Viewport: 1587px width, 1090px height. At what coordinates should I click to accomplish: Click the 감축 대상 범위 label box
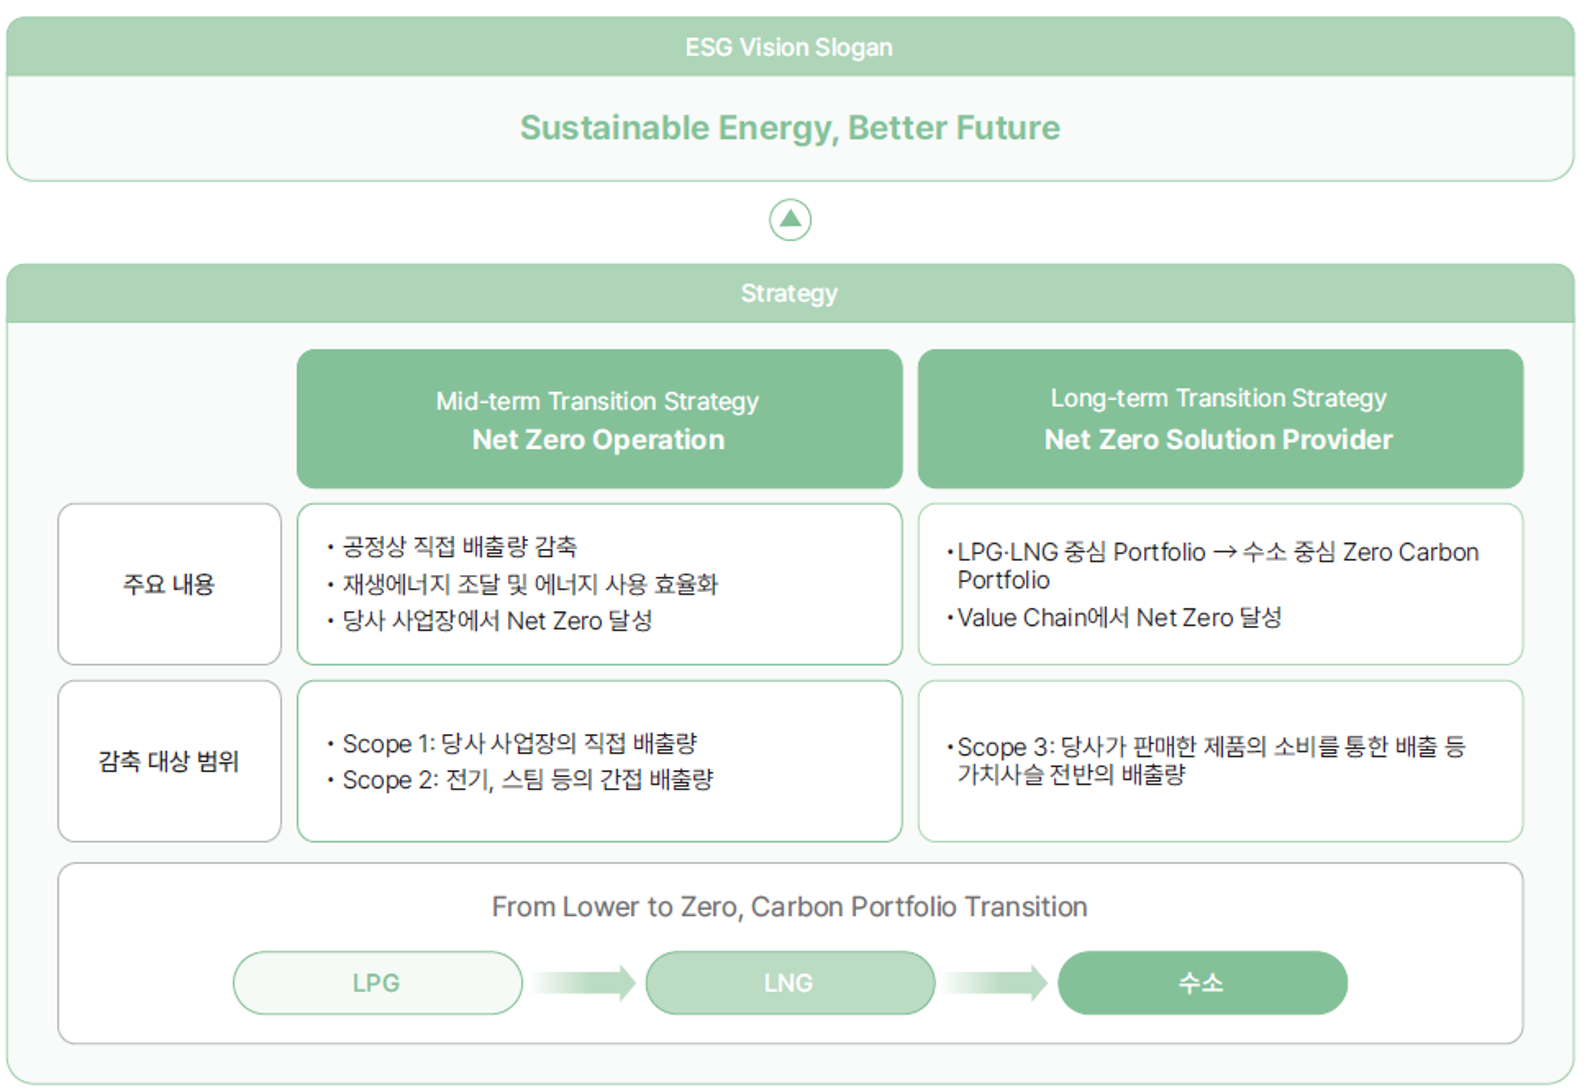click(169, 761)
